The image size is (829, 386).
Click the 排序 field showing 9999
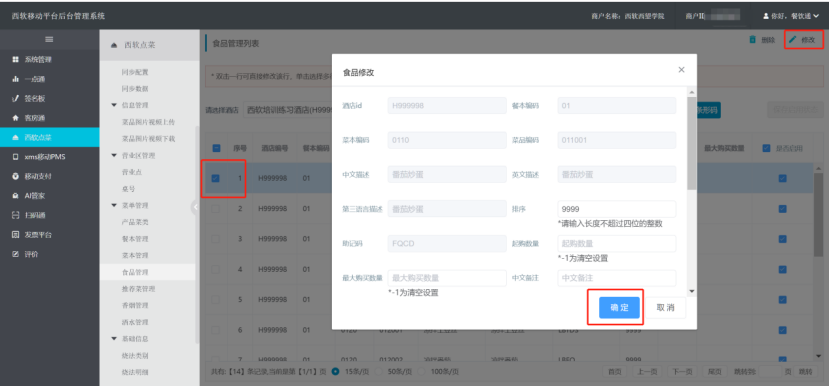point(616,209)
